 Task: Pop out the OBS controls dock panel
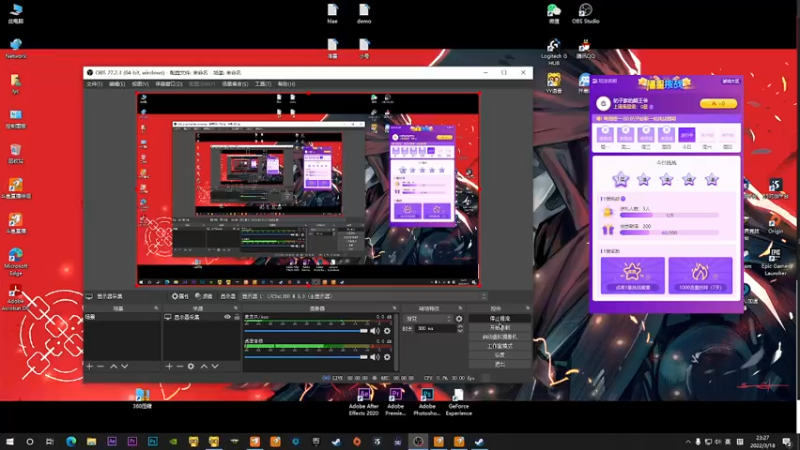[x=528, y=308]
